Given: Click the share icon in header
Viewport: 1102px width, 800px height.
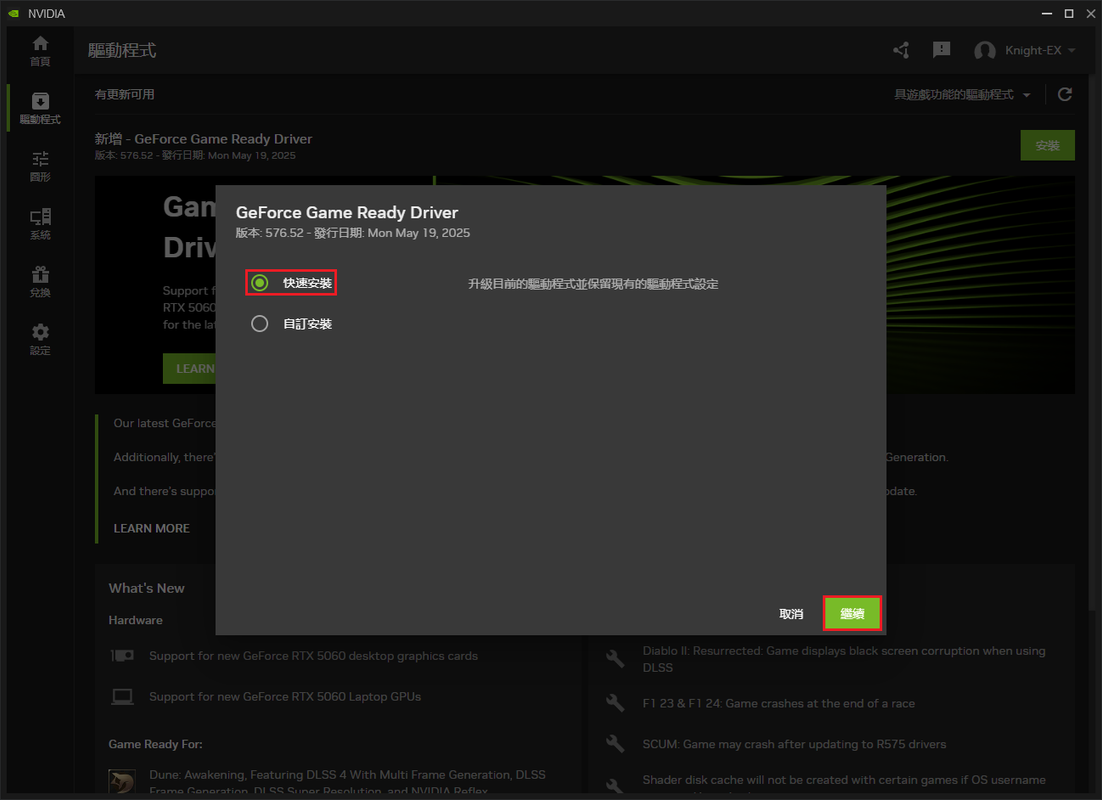Looking at the screenshot, I should 901,50.
